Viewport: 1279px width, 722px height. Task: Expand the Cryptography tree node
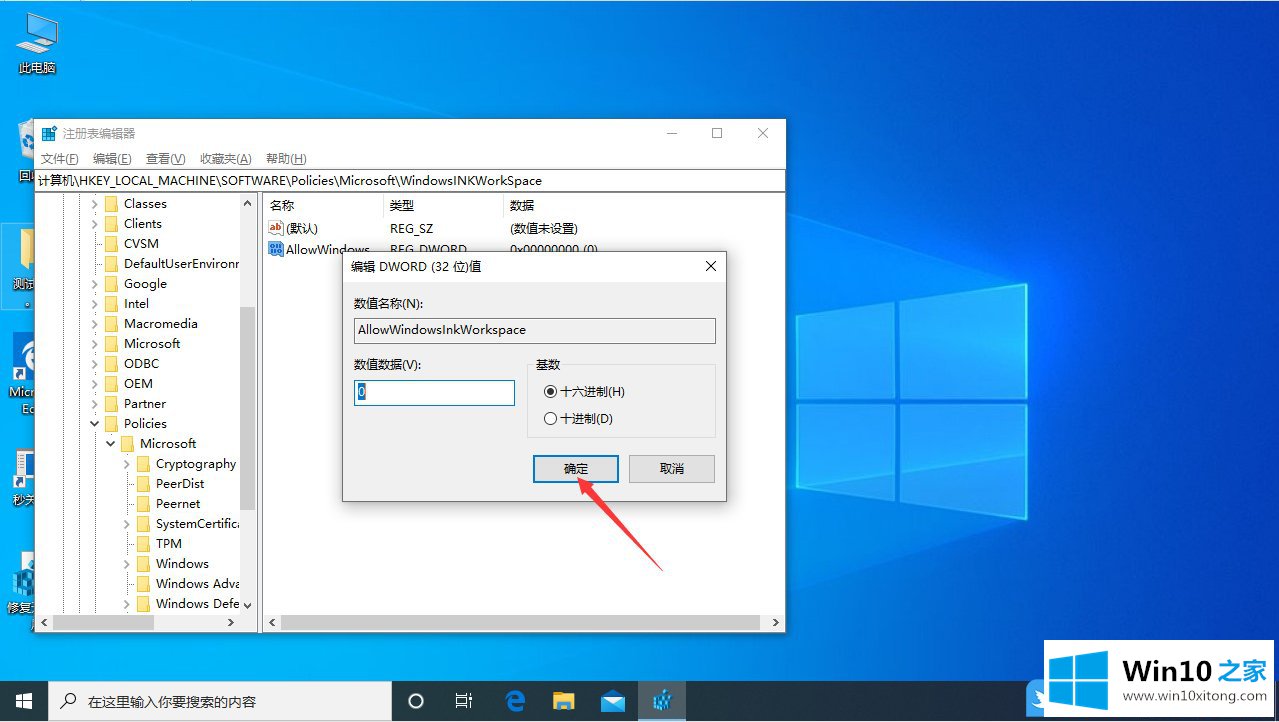coord(127,464)
